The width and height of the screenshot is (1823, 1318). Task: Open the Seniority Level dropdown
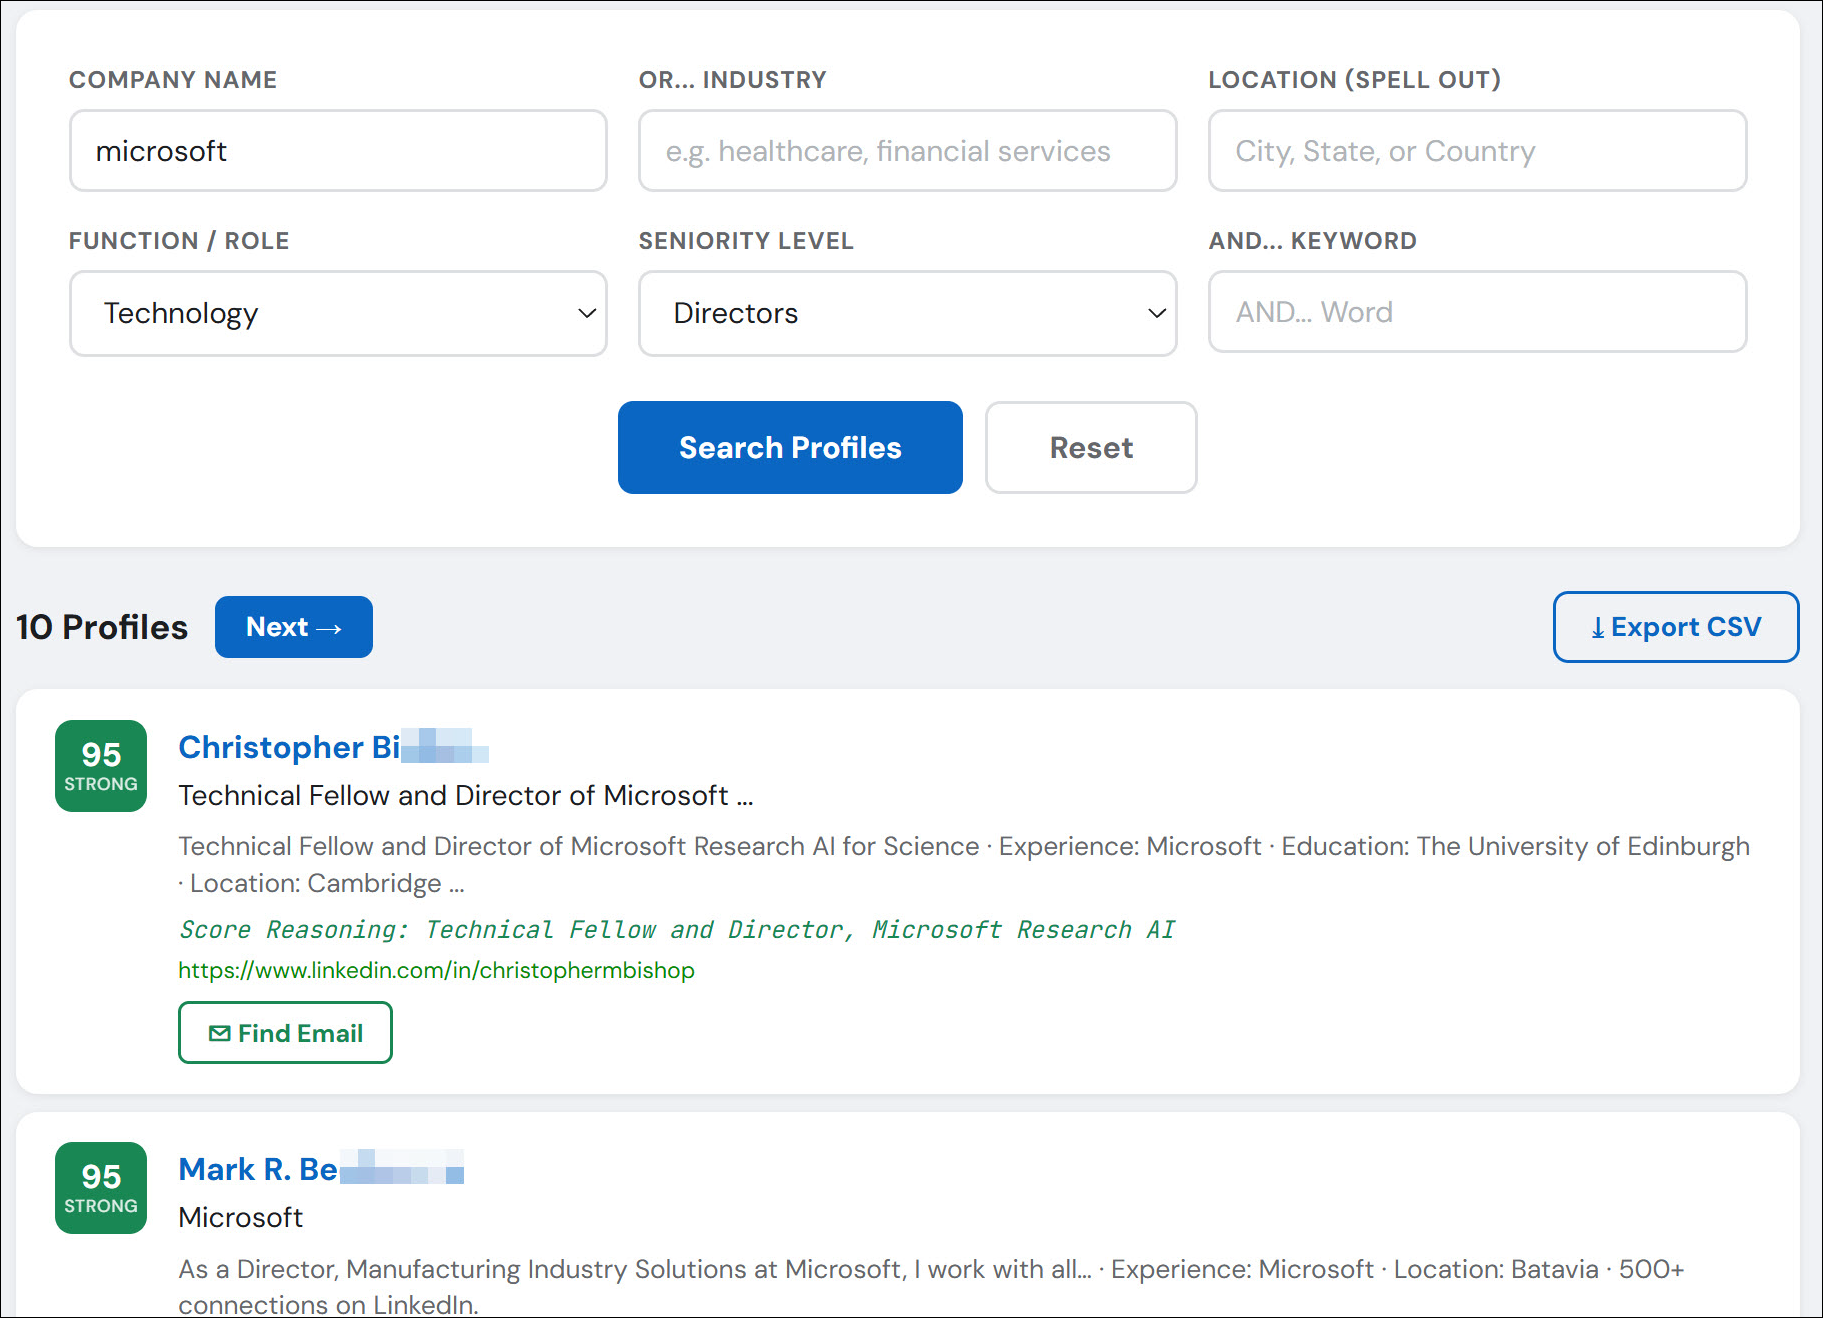(907, 313)
